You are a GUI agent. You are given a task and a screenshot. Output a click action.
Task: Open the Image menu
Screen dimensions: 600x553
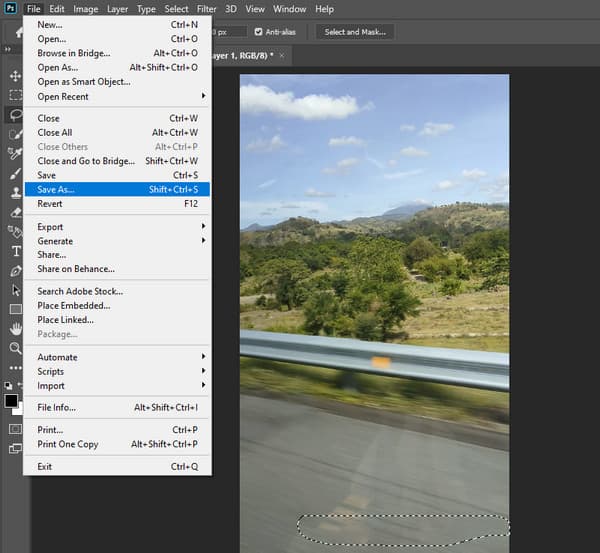pos(86,9)
